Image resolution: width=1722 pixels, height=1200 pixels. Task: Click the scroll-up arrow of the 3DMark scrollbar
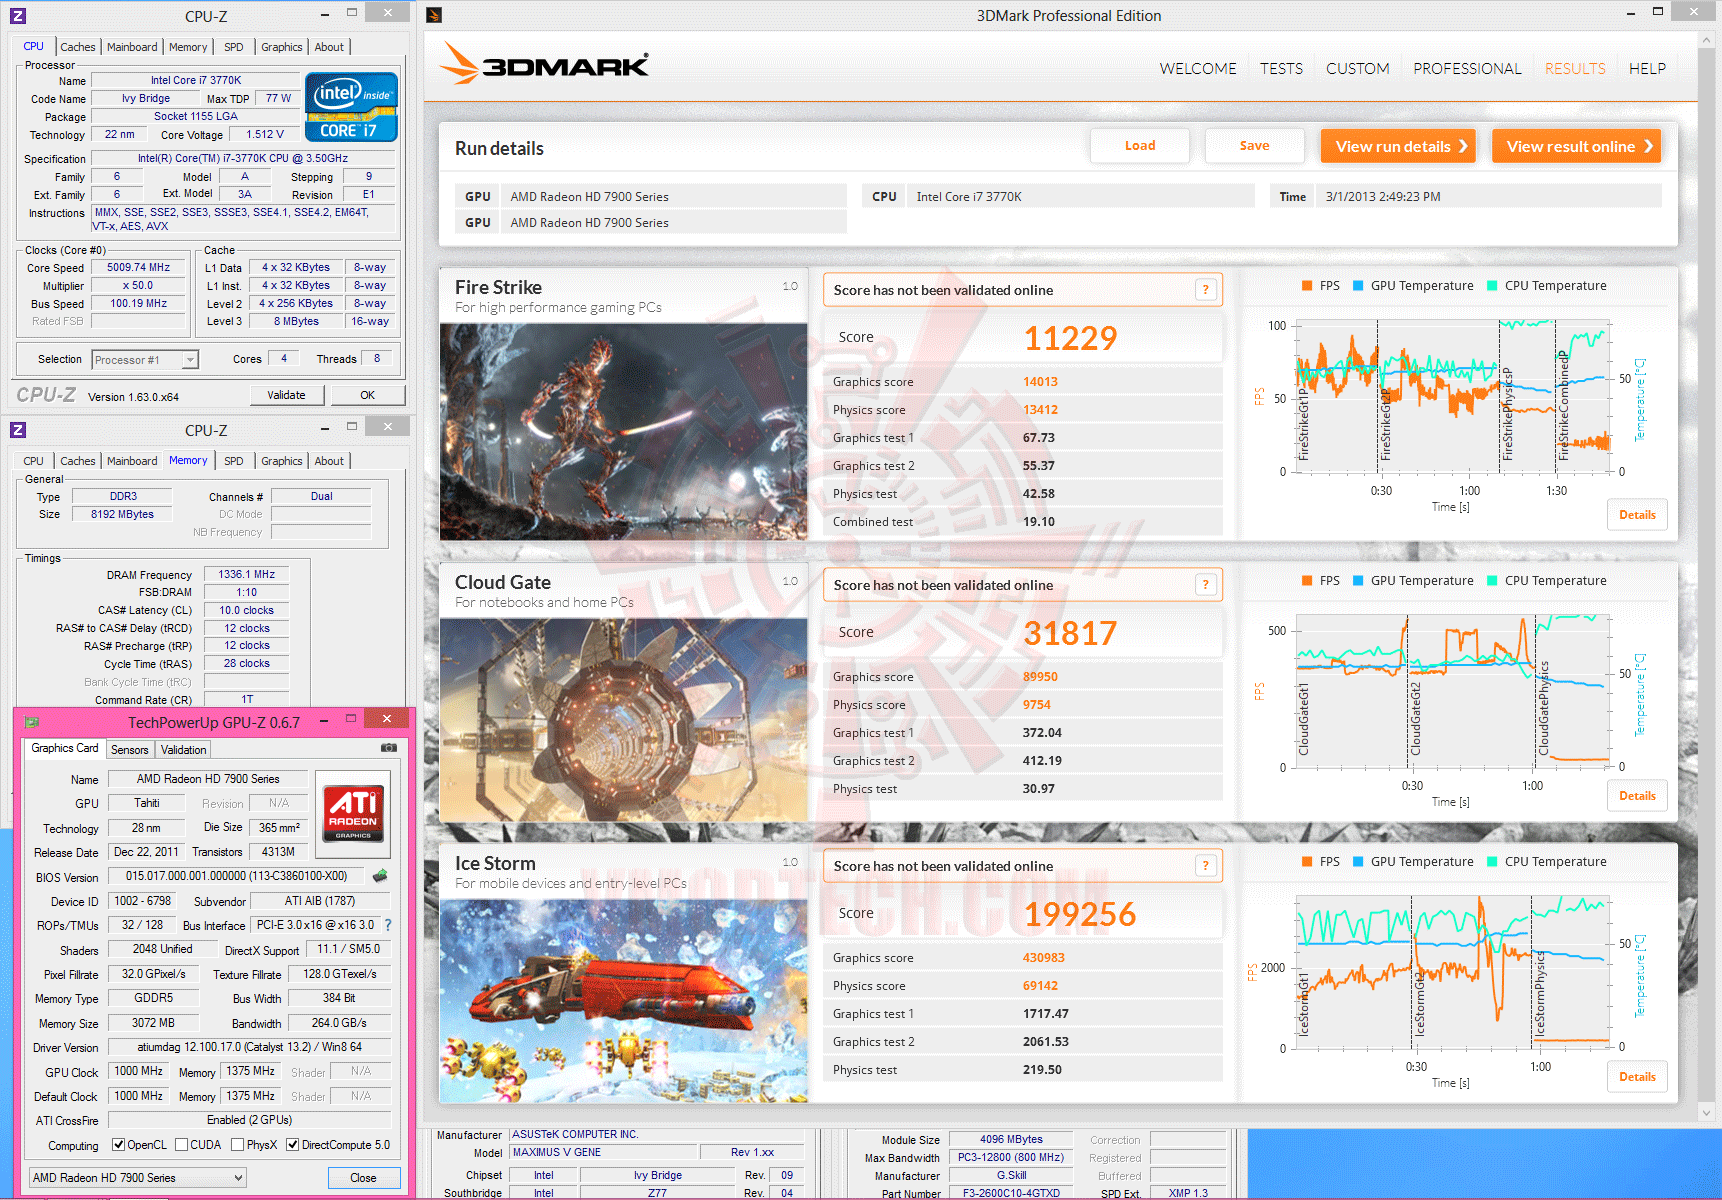coord(1706,39)
